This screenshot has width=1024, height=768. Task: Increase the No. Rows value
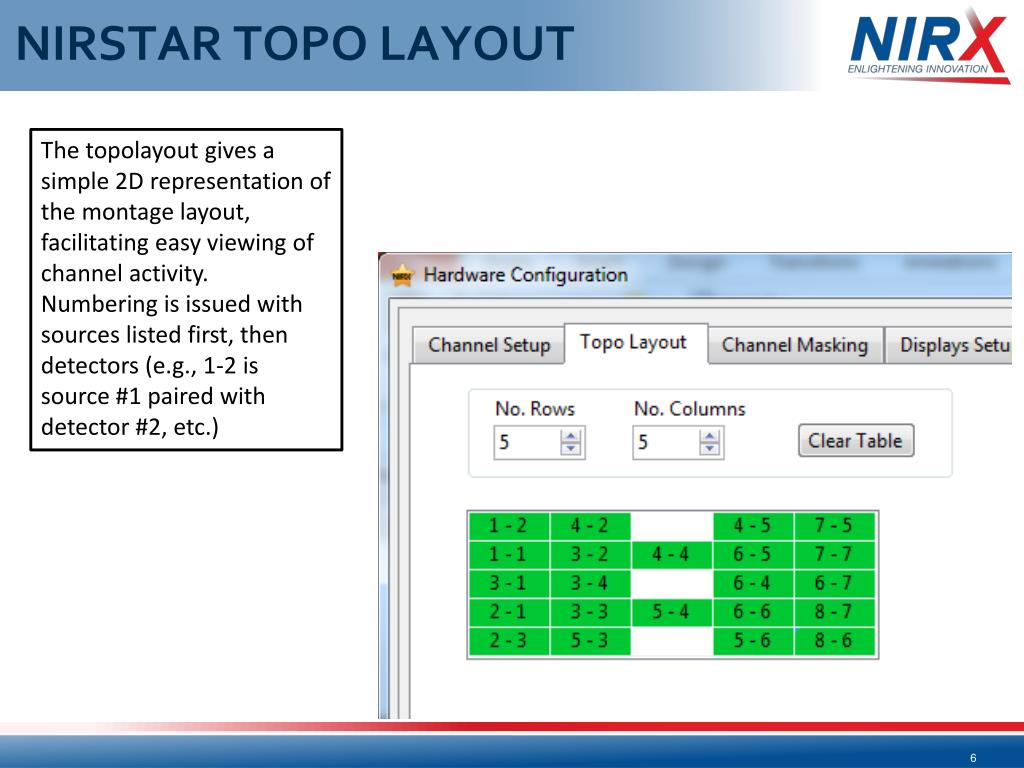571,436
